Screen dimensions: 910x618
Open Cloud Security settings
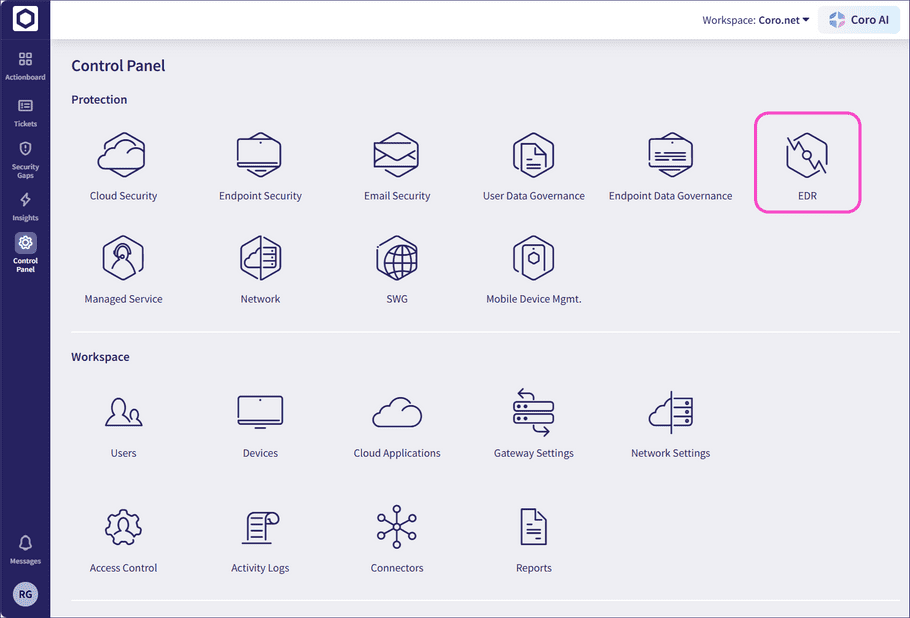(123, 157)
